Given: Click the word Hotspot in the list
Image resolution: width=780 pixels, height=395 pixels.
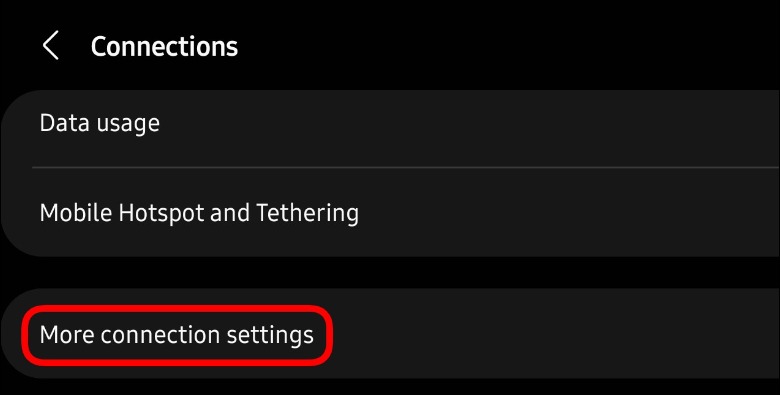Looking at the screenshot, I should tap(162, 213).
